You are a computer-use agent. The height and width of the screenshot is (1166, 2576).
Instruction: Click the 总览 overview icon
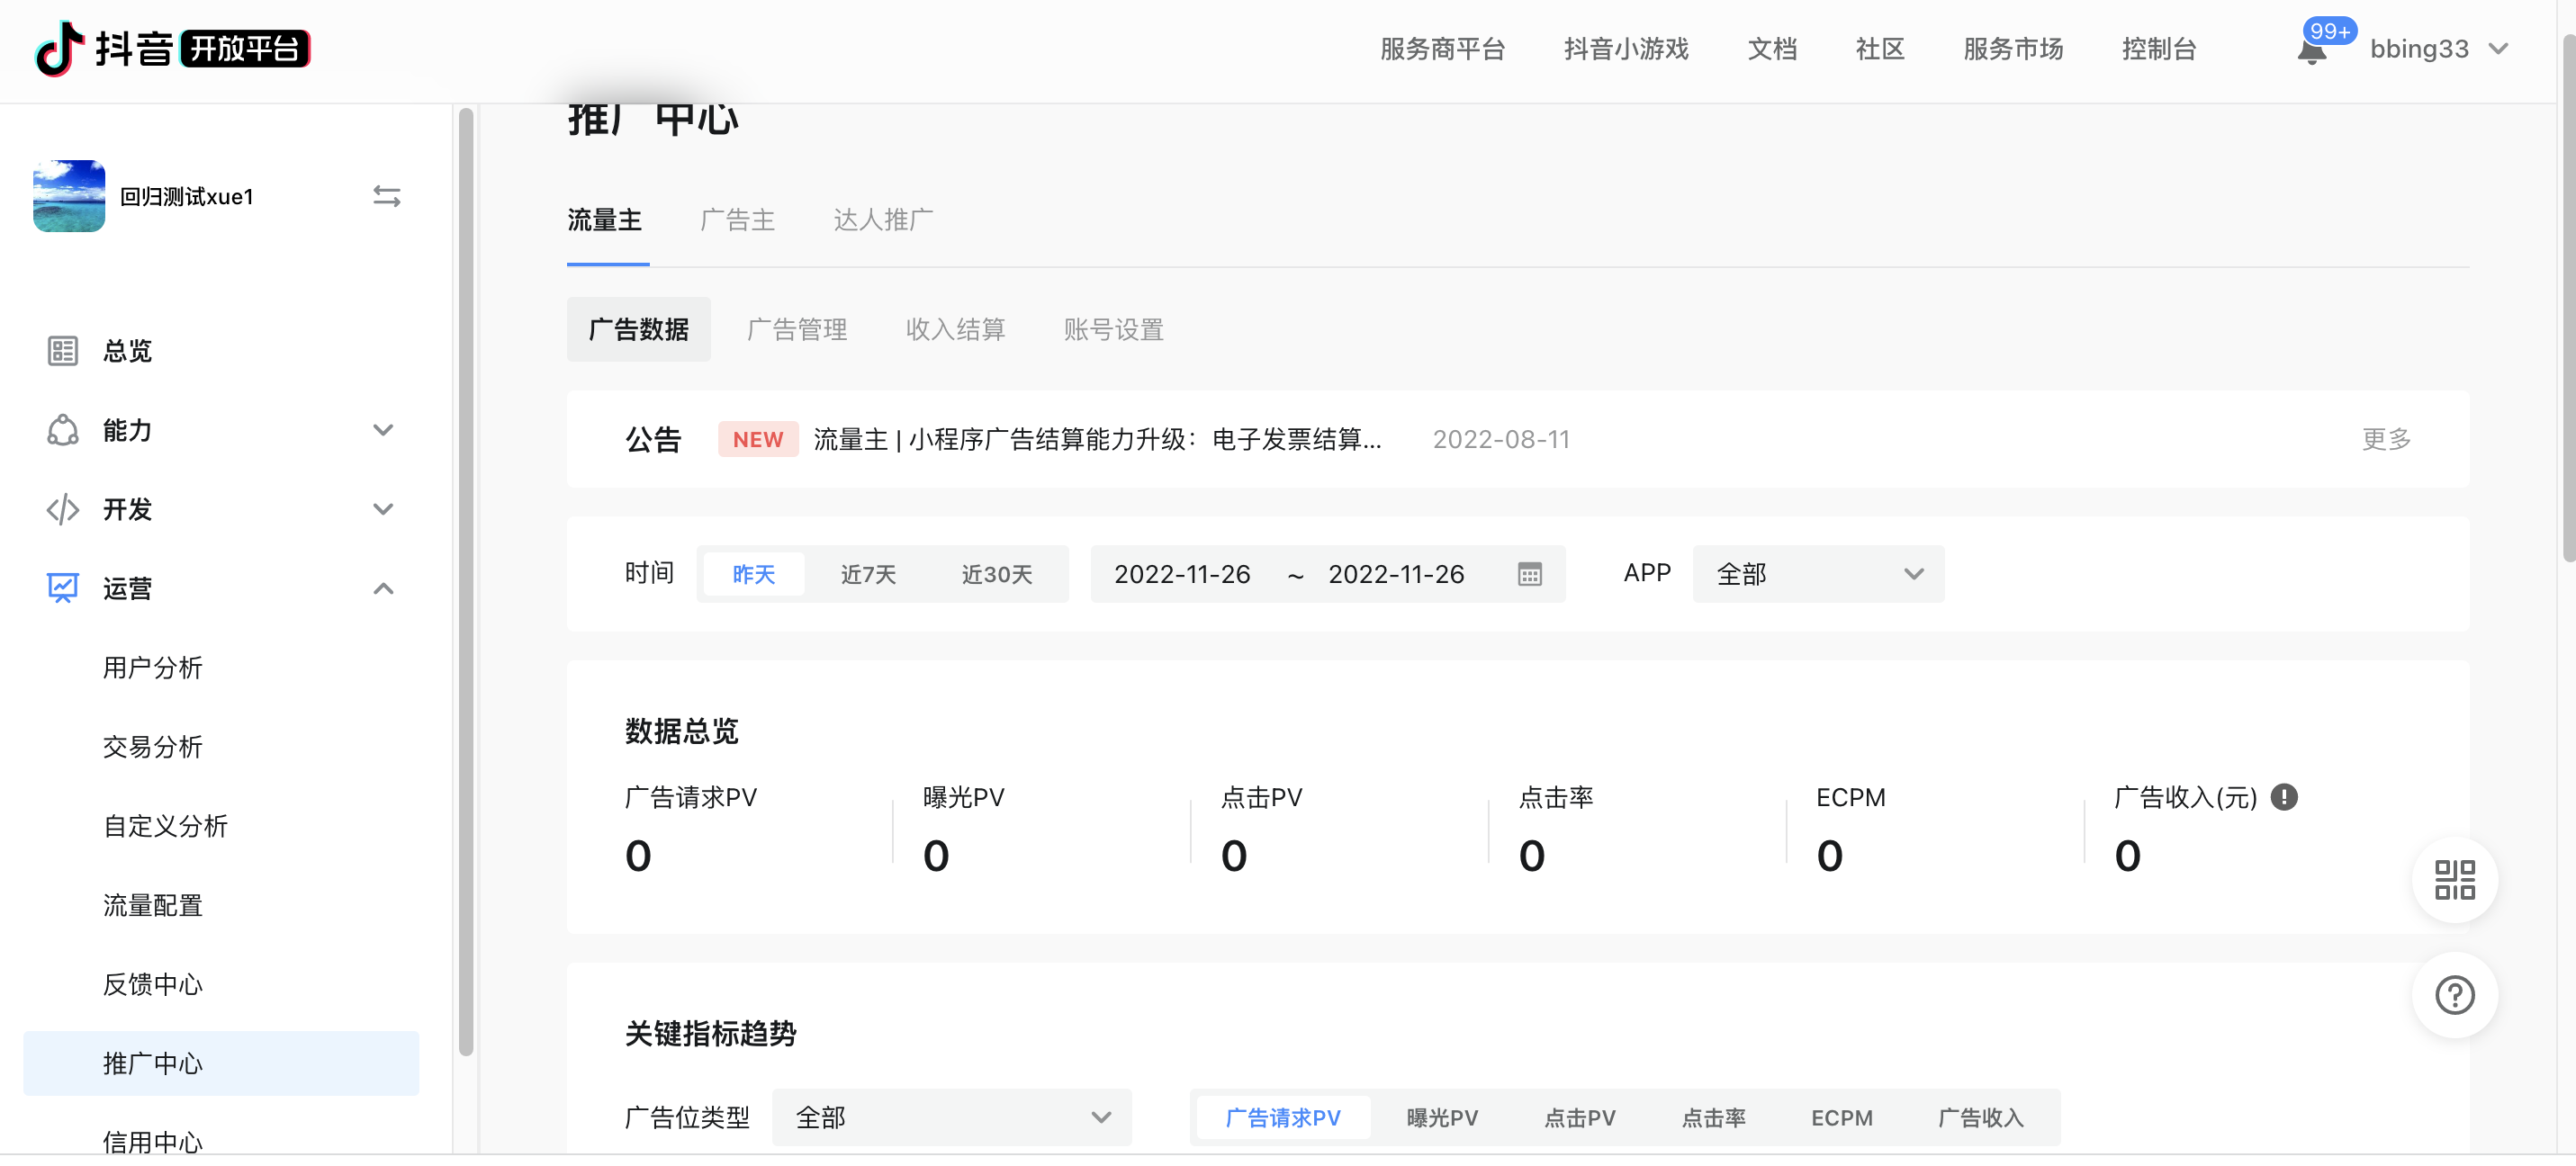tap(63, 351)
